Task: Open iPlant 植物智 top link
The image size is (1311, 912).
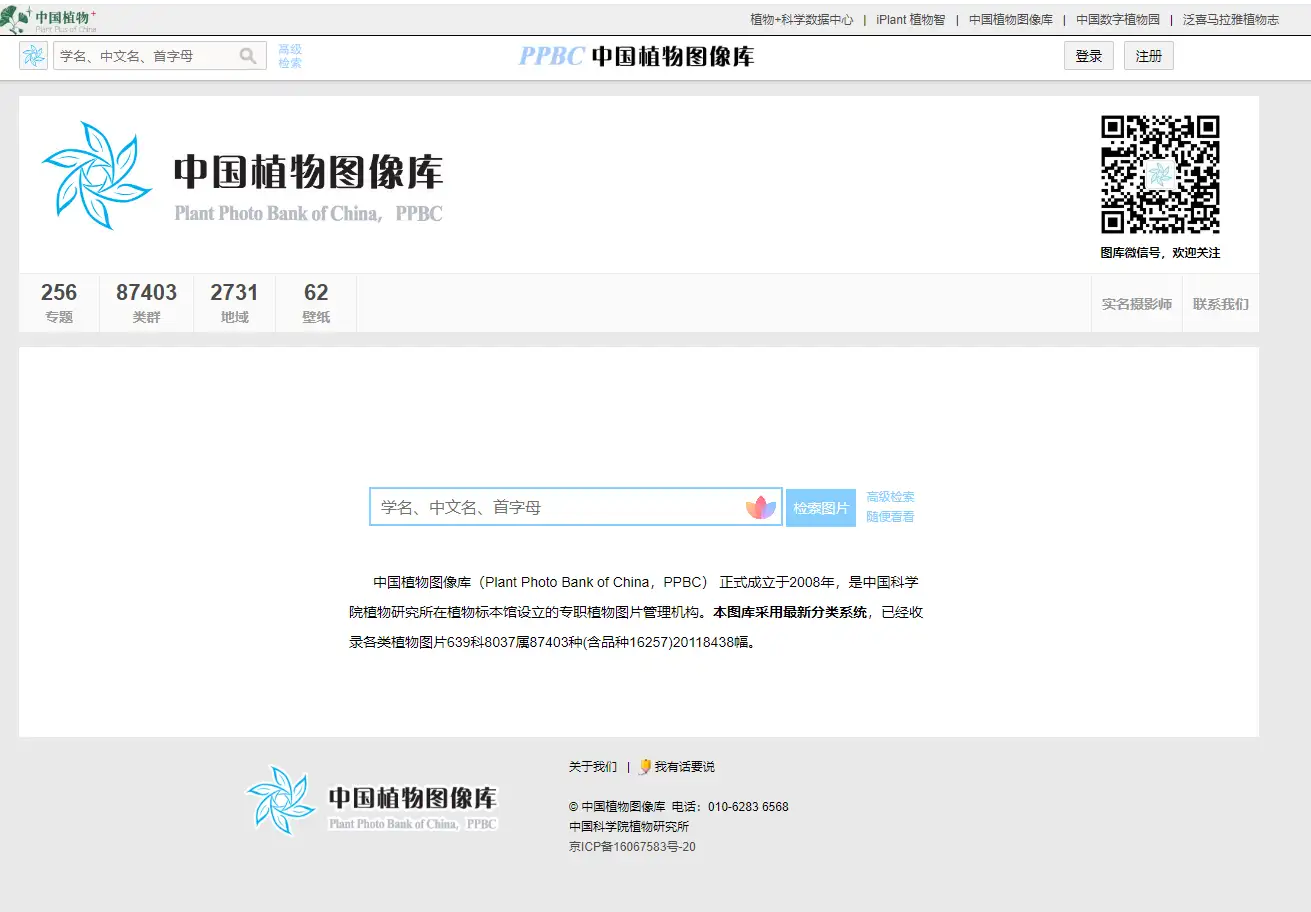Action: (910, 19)
